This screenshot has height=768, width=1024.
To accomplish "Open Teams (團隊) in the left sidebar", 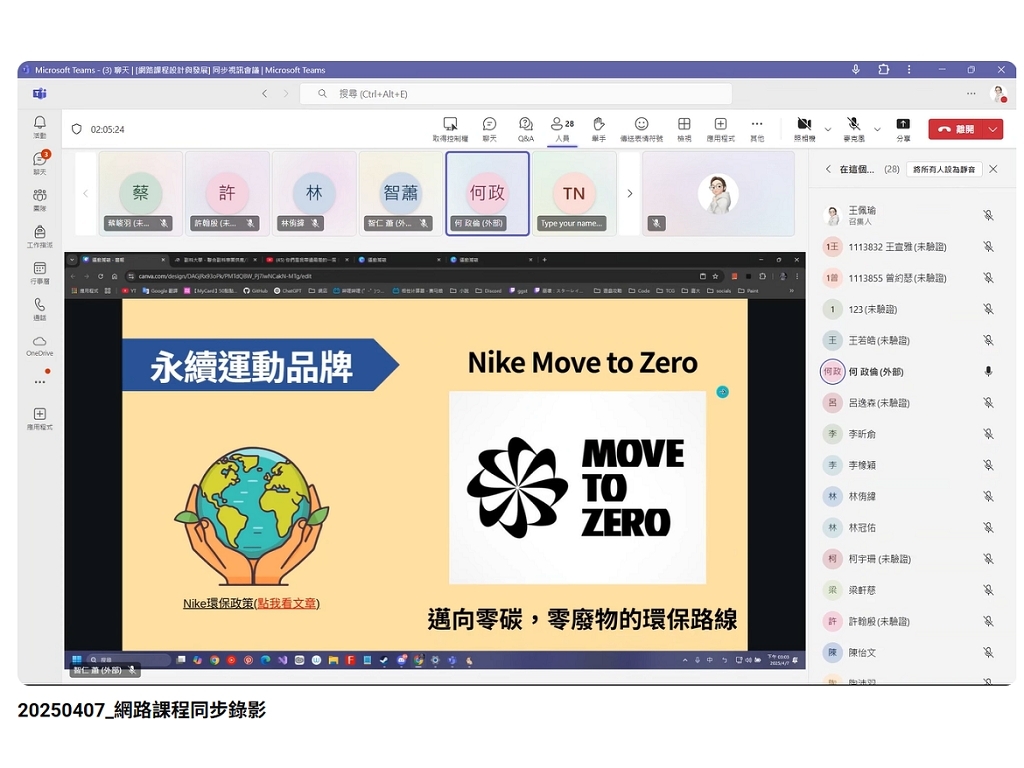I will pos(40,199).
